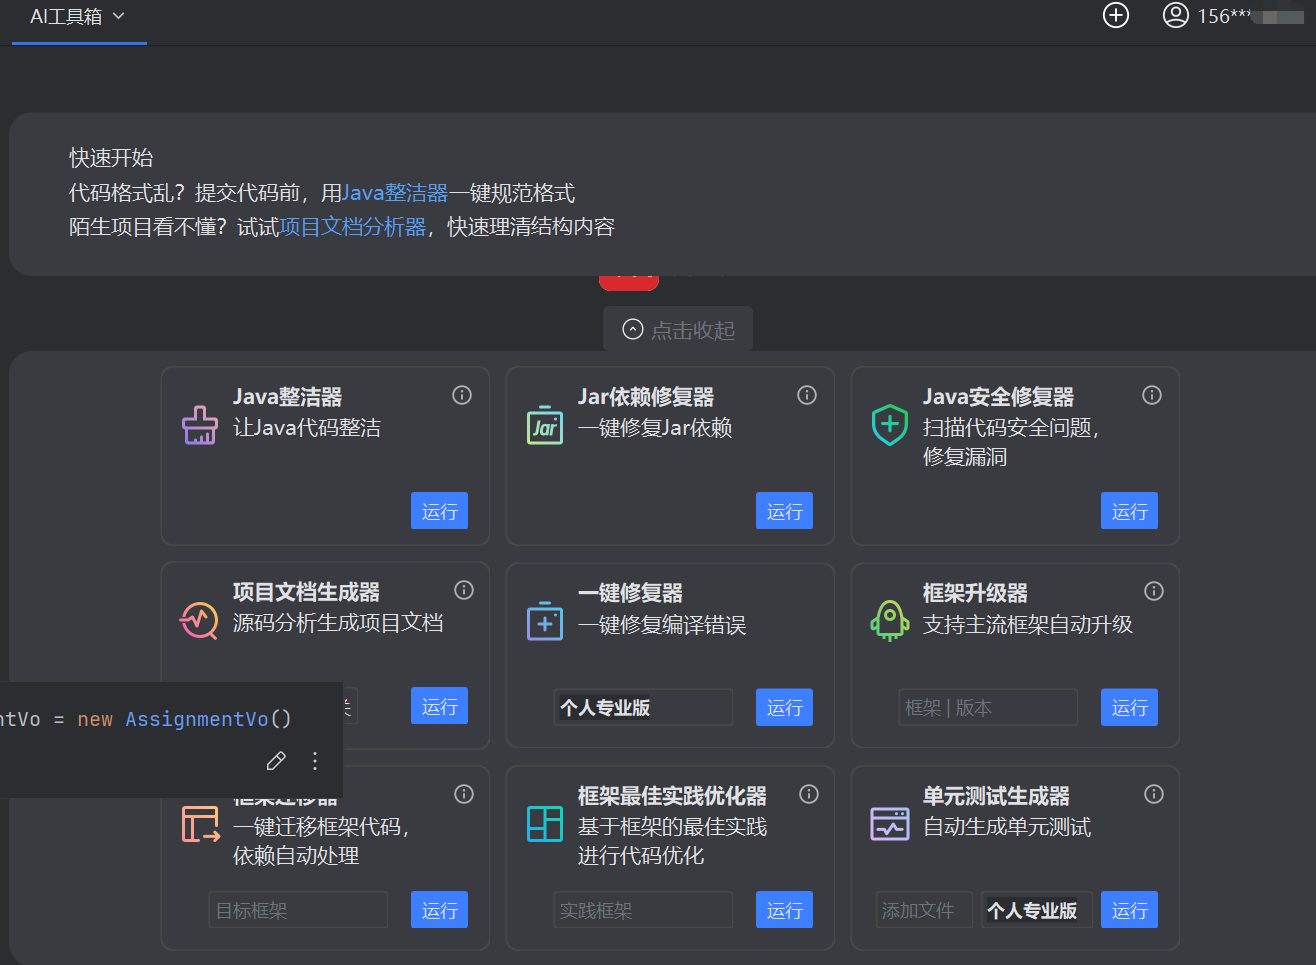
Task: Open 个人专业版 selector in 一键修复器
Action: pyautogui.click(x=643, y=707)
